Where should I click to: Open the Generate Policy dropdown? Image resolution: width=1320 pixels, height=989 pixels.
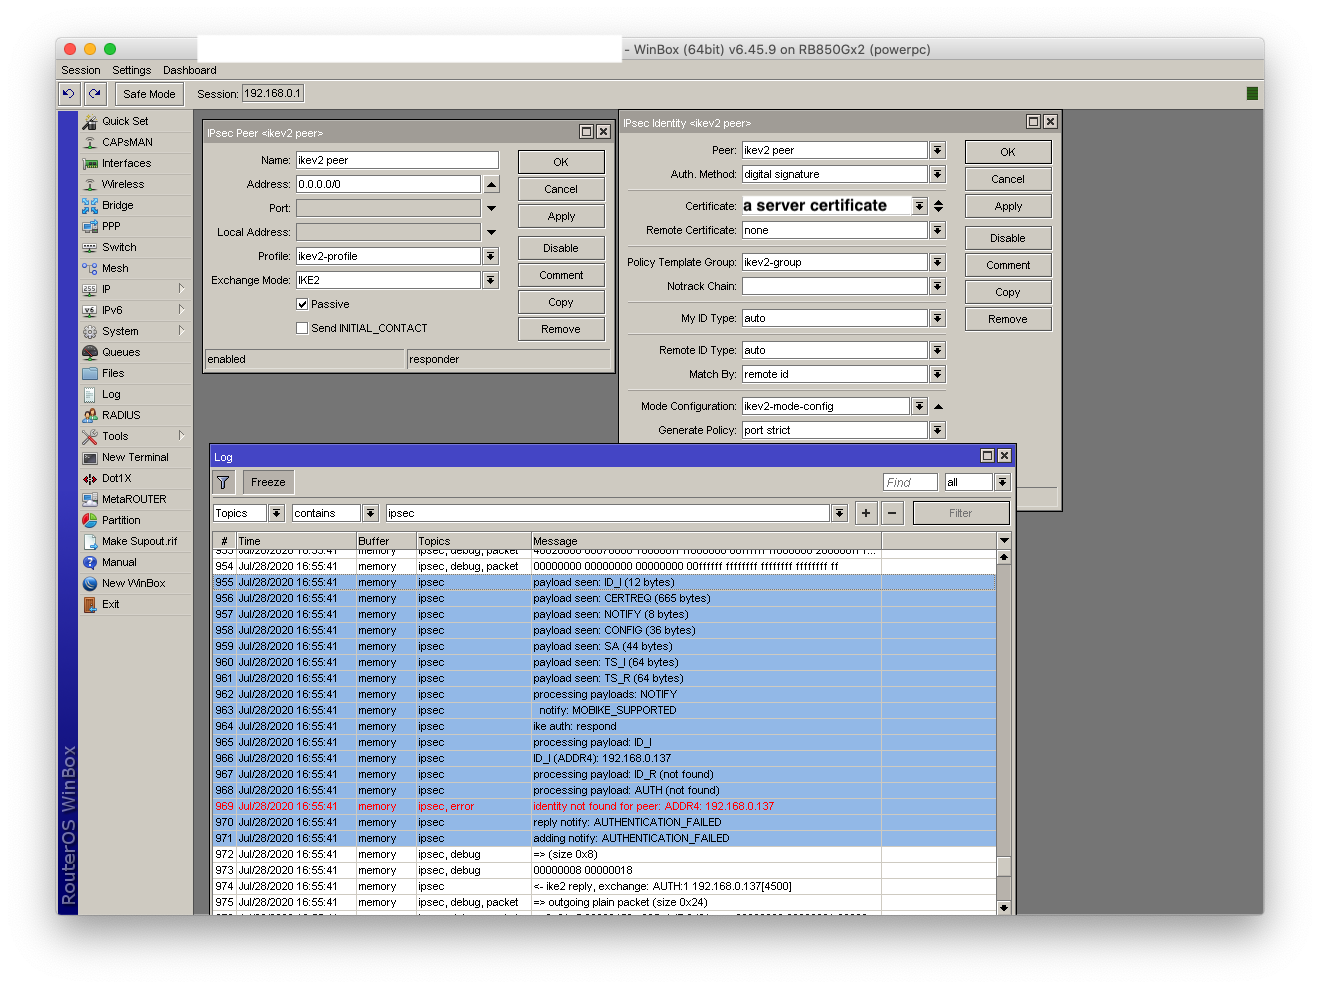[937, 430]
